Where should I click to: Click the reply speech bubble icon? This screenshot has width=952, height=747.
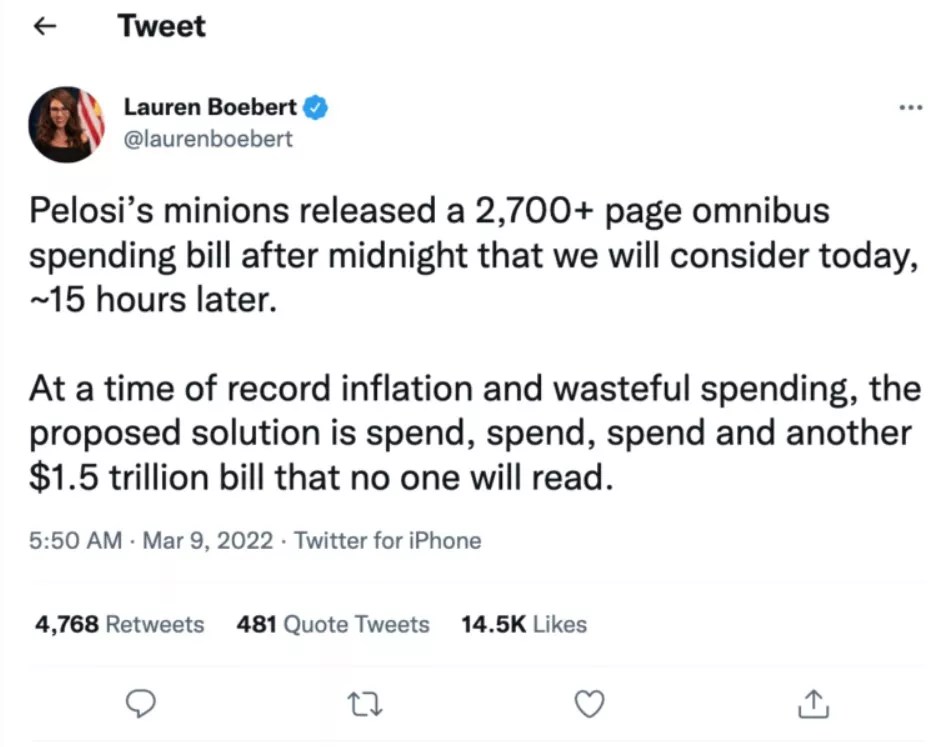[x=145, y=704]
